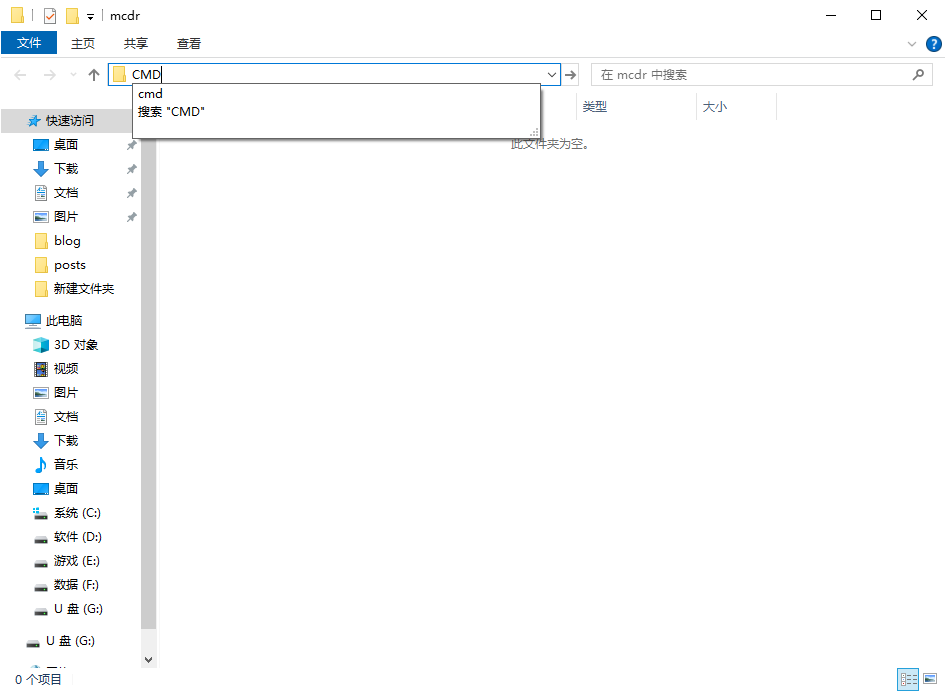Click Properties icon in quick access toolbar
The image size is (946, 692).
tap(50, 16)
